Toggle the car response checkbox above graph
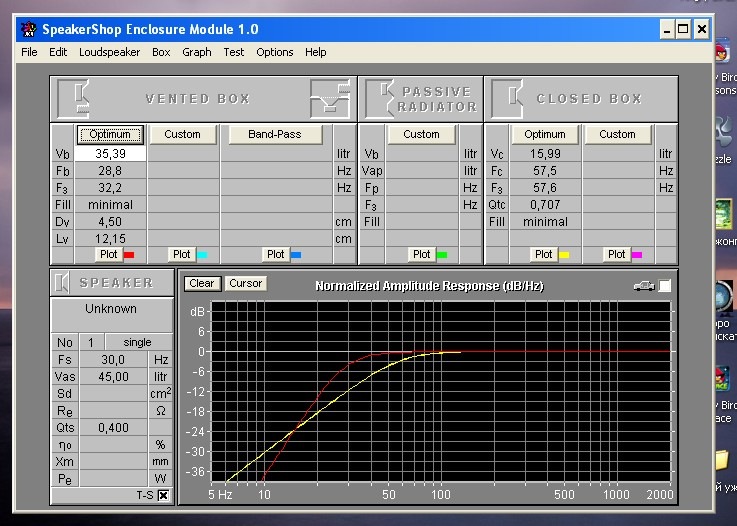Viewport: 737px width, 526px height. (665, 286)
